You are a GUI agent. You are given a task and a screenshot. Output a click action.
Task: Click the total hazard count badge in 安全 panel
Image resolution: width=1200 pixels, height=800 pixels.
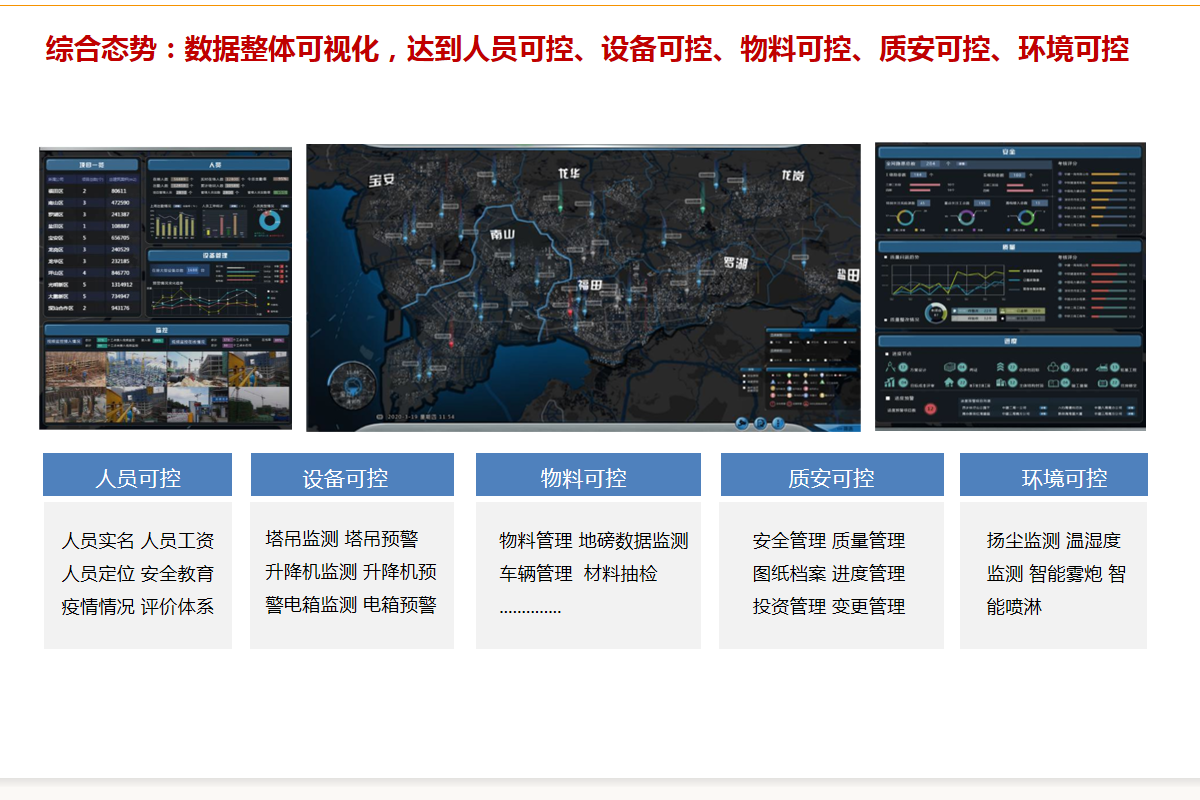930,164
